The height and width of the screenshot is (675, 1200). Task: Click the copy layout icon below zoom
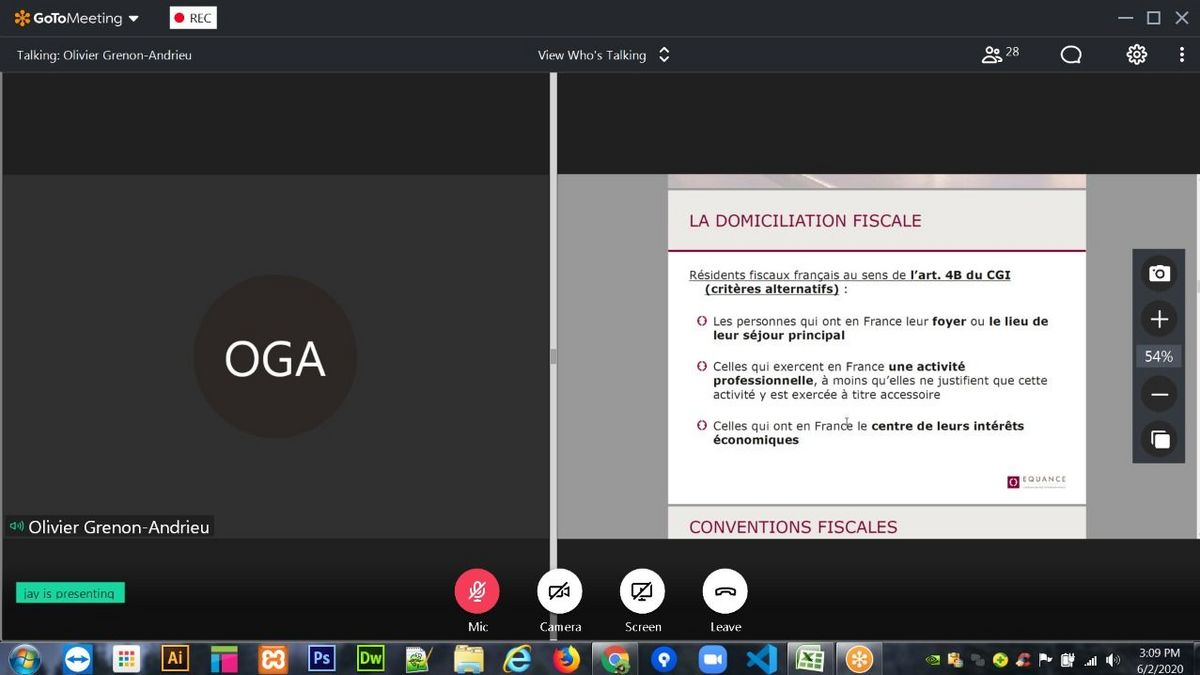[x=1159, y=439]
